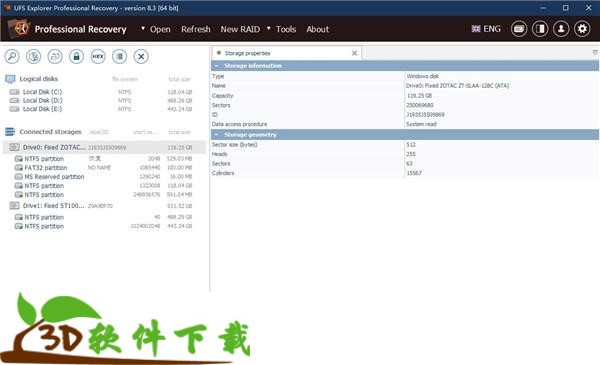
Task: Click the drive icon beside Local Disk (D:)
Action: (15, 100)
